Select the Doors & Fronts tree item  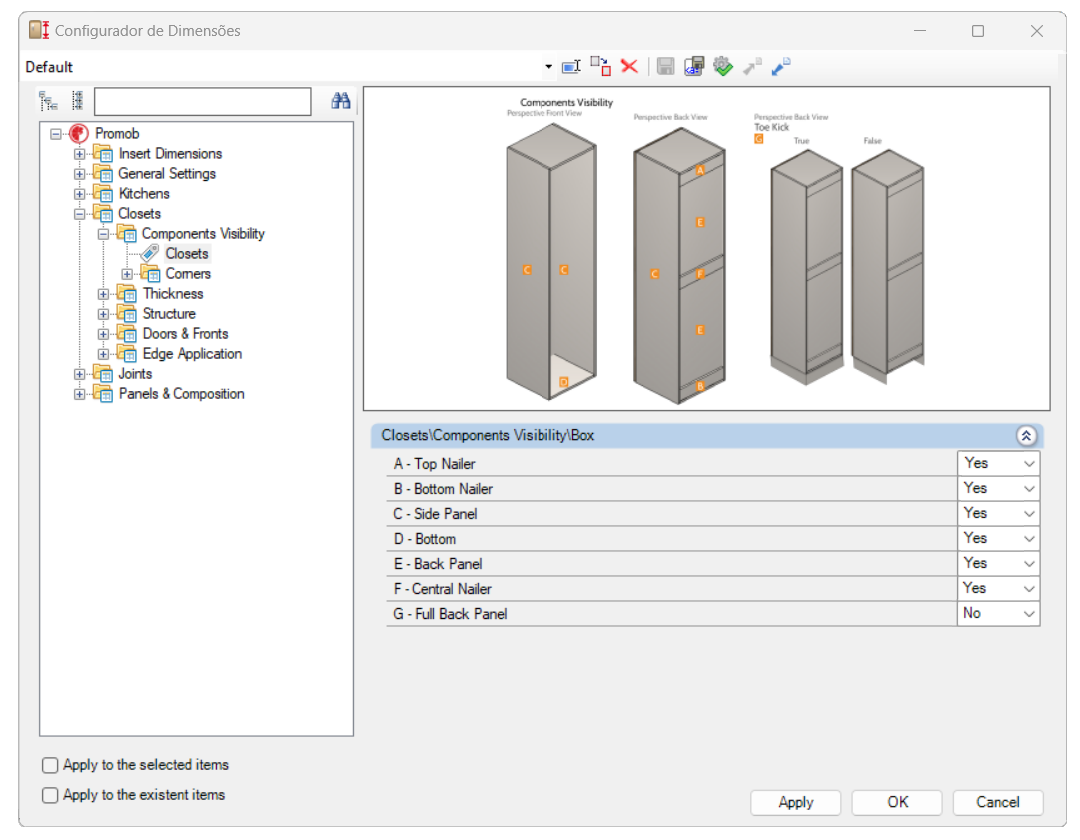tap(185, 334)
